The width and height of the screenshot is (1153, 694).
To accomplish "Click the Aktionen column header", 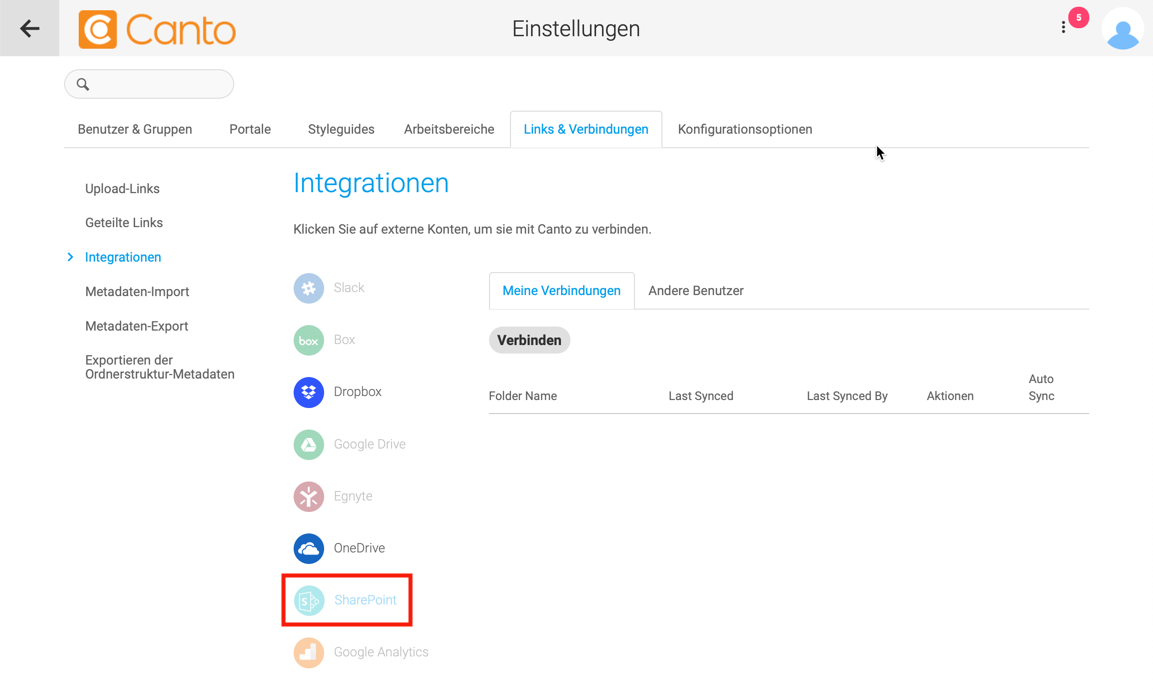I will (950, 396).
